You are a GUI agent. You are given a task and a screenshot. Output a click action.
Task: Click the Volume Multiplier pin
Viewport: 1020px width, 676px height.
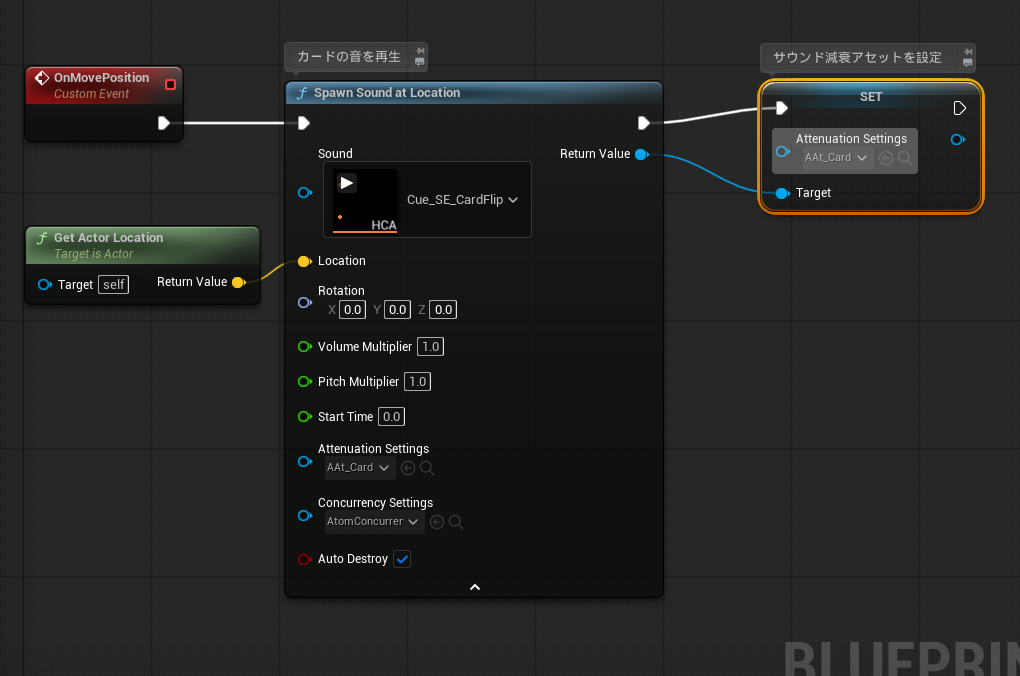pos(305,347)
